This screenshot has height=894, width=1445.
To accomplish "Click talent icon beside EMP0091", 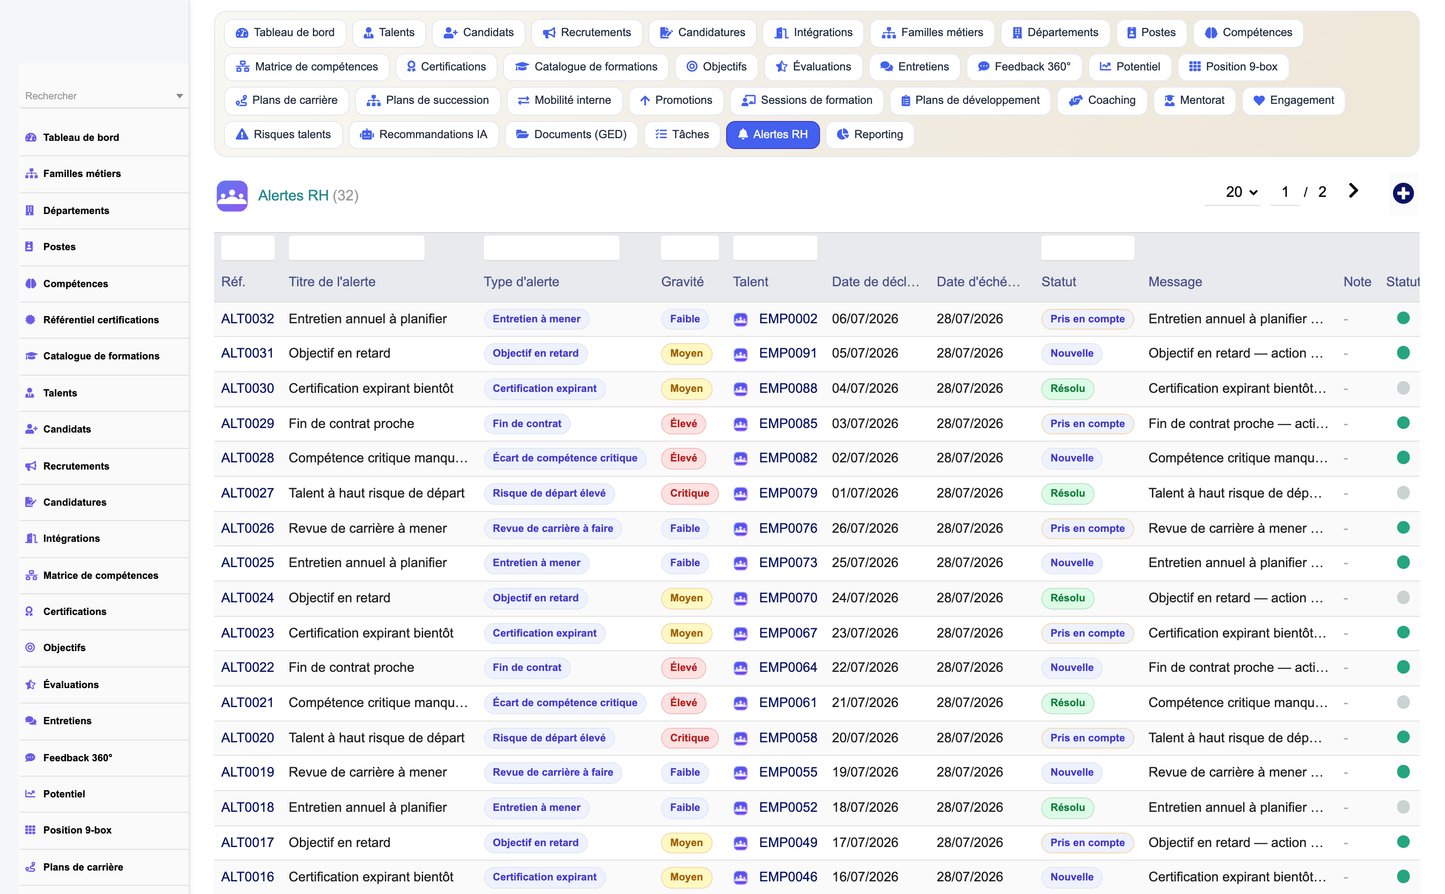I will click(740, 353).
